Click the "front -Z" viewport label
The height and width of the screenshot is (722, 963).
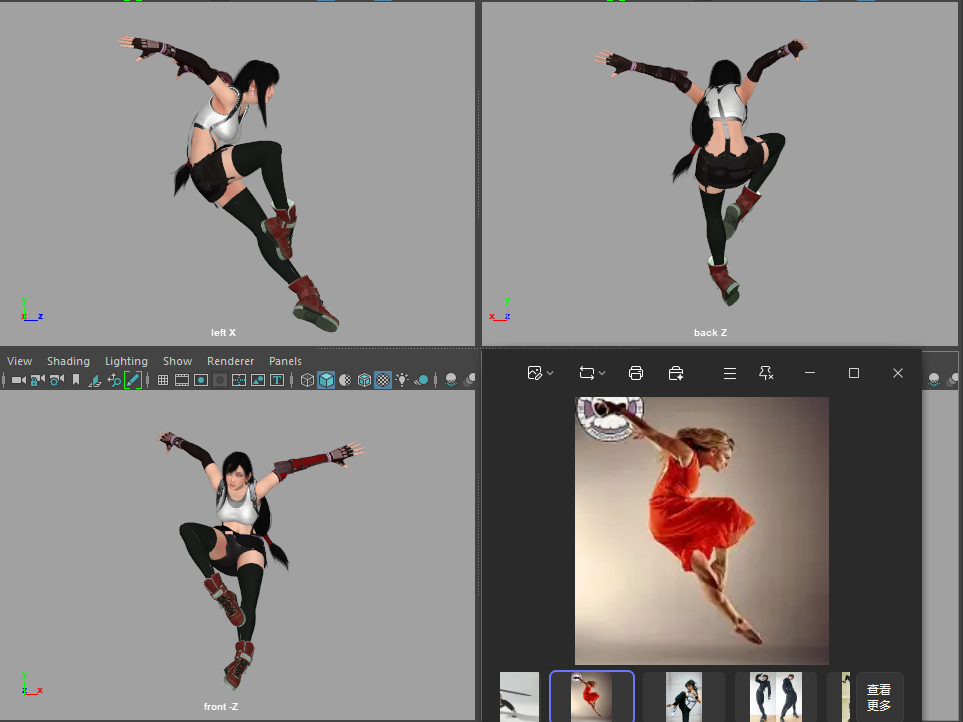point(220,706)
